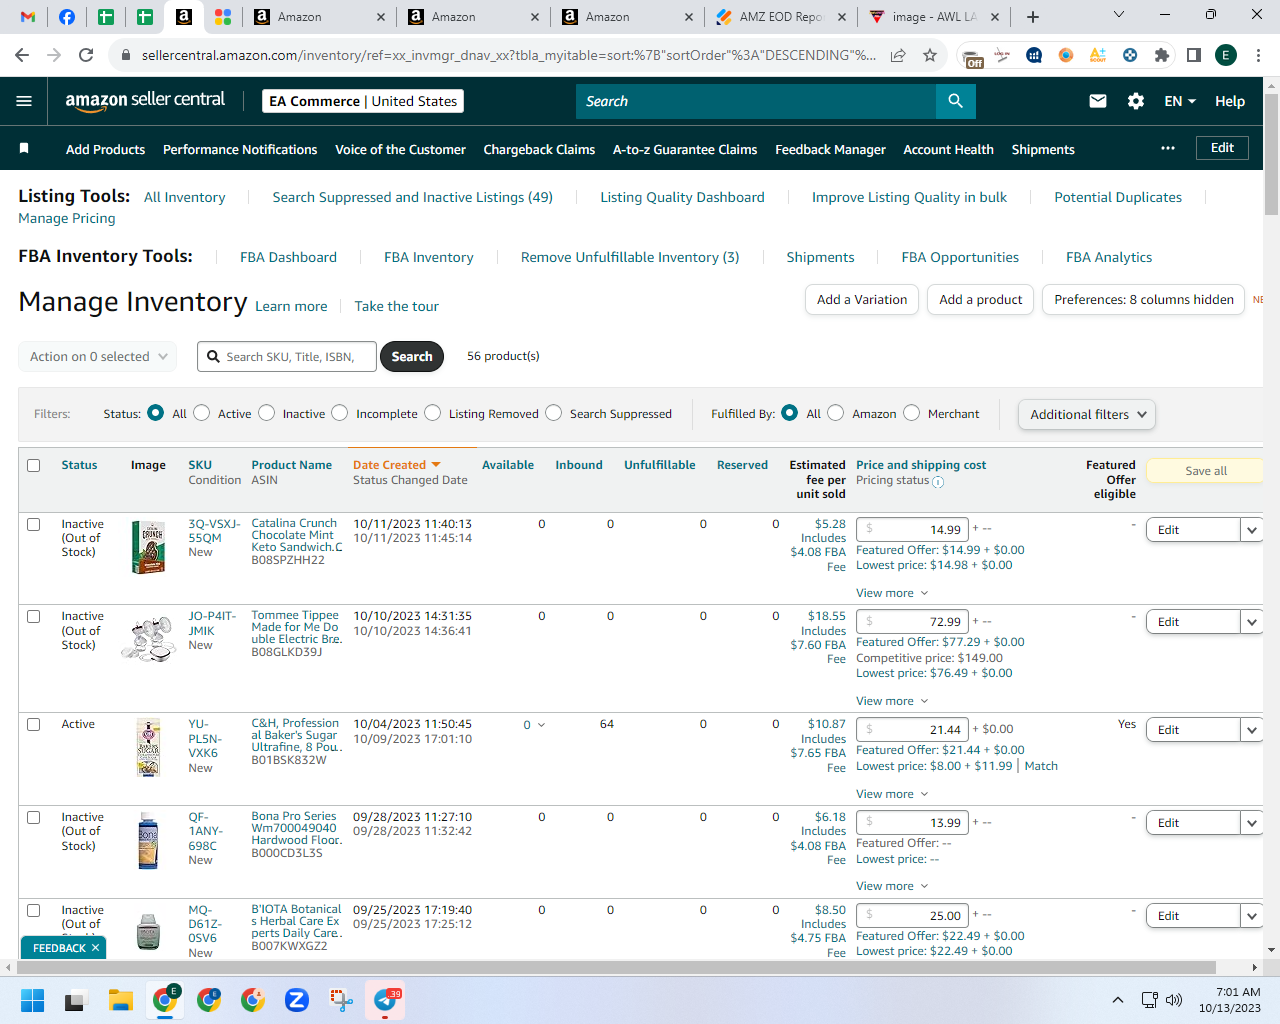Click the magnifier search button in header
The width and height of the screenshot is (1280, 1024).
click(955, 101)
